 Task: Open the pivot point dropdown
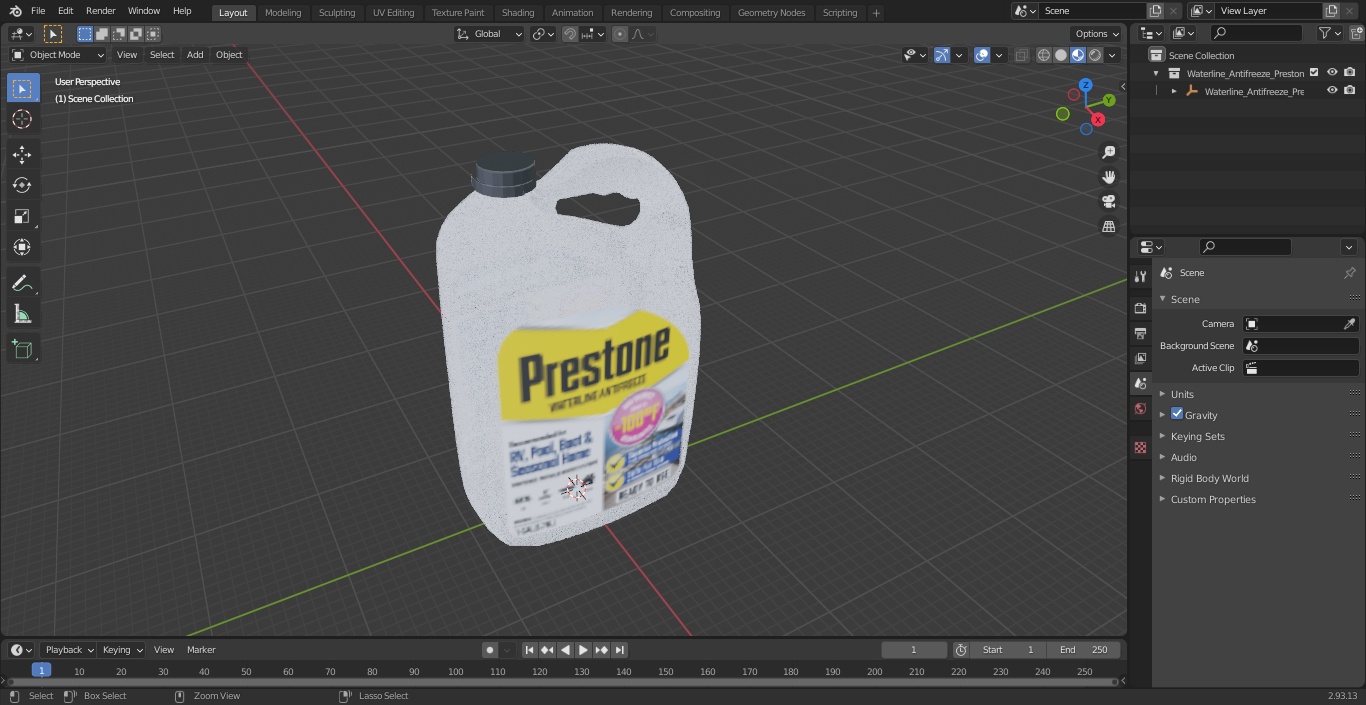pyautogui.click(x=543, y=34)
